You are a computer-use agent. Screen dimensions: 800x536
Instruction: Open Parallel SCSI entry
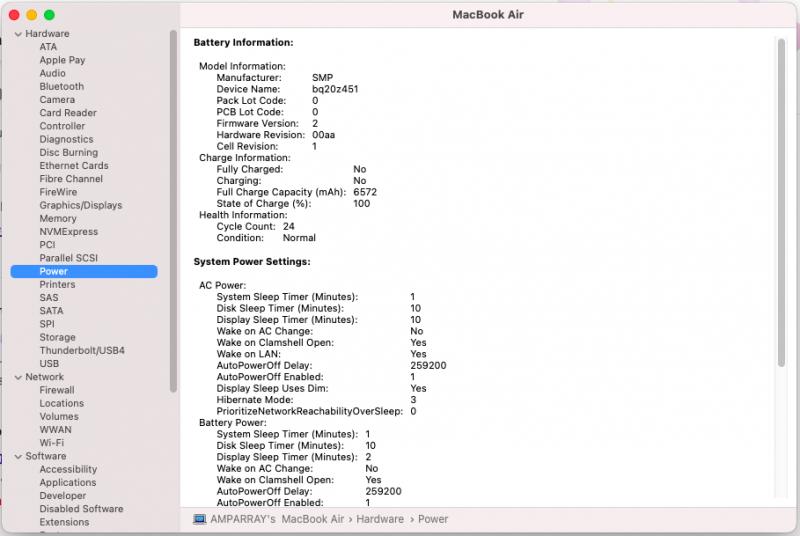coord(68,259)
